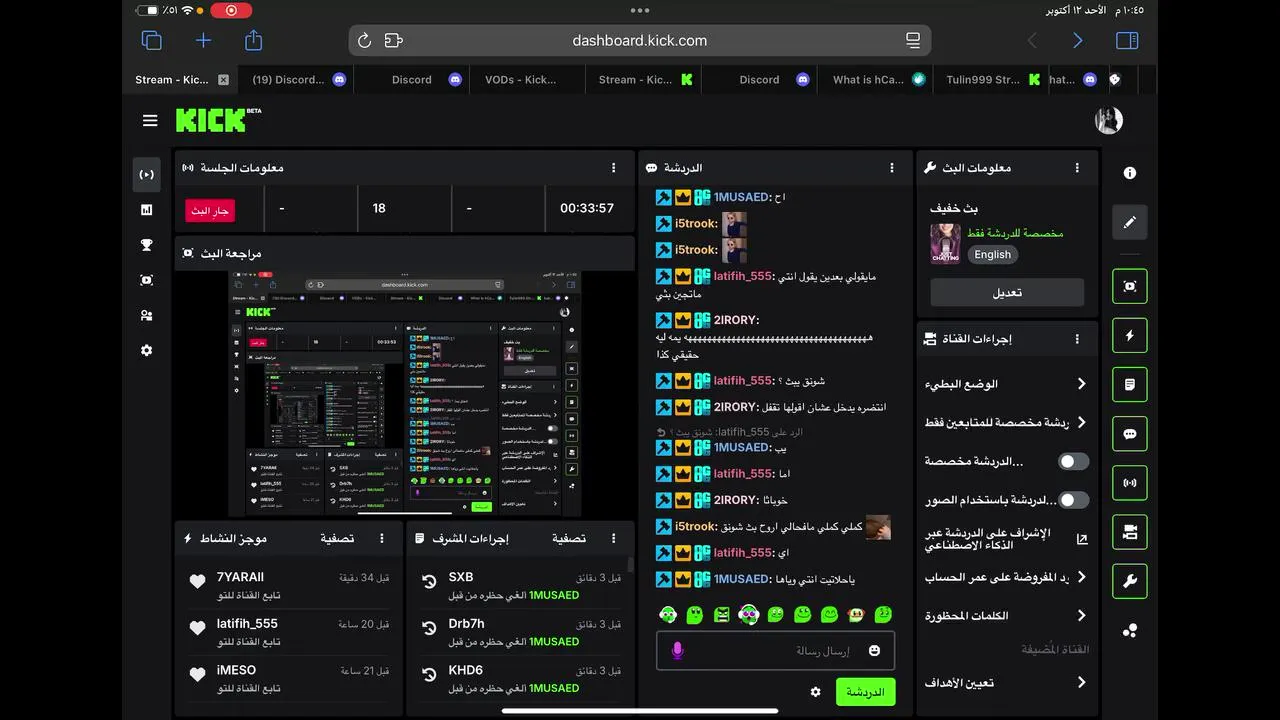Expand الوضع البطيء slow mode option

click(1007, 384)
